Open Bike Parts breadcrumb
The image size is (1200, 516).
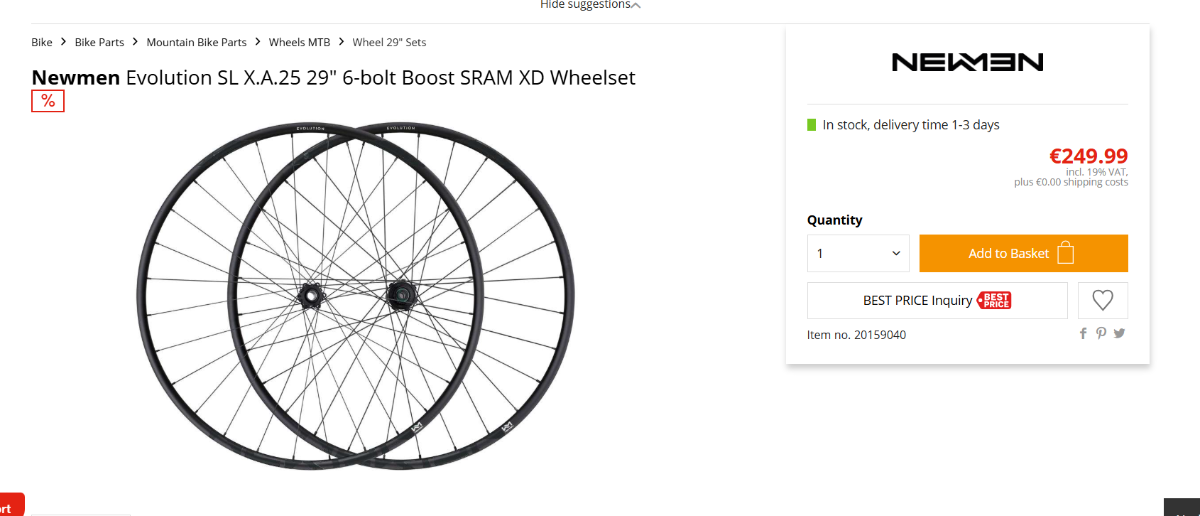click(x=98, y=42)
